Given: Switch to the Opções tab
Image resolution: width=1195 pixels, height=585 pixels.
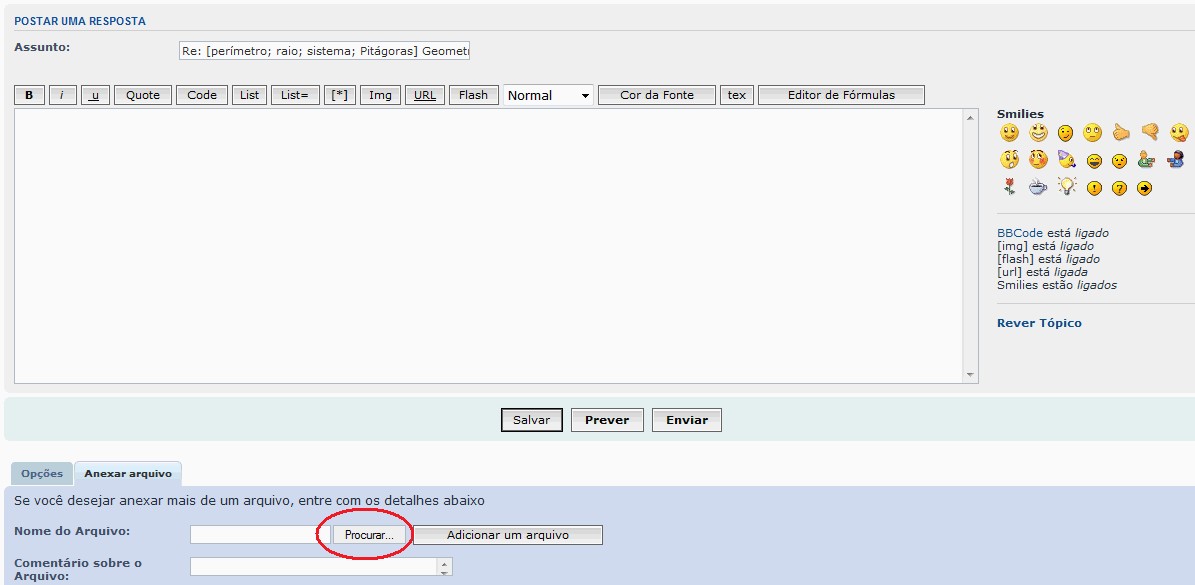Looking at the screenshot, I should 42,474.
